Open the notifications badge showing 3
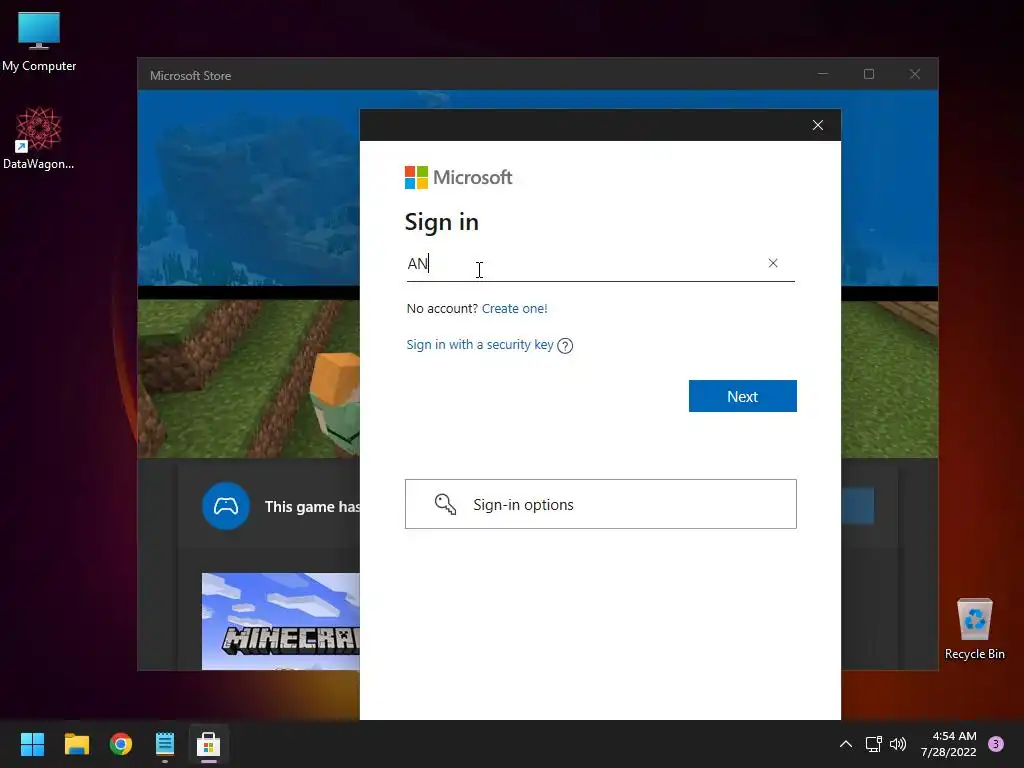Image resolution: width=1024 pixels, height=768 pixels. coord(996,744)
